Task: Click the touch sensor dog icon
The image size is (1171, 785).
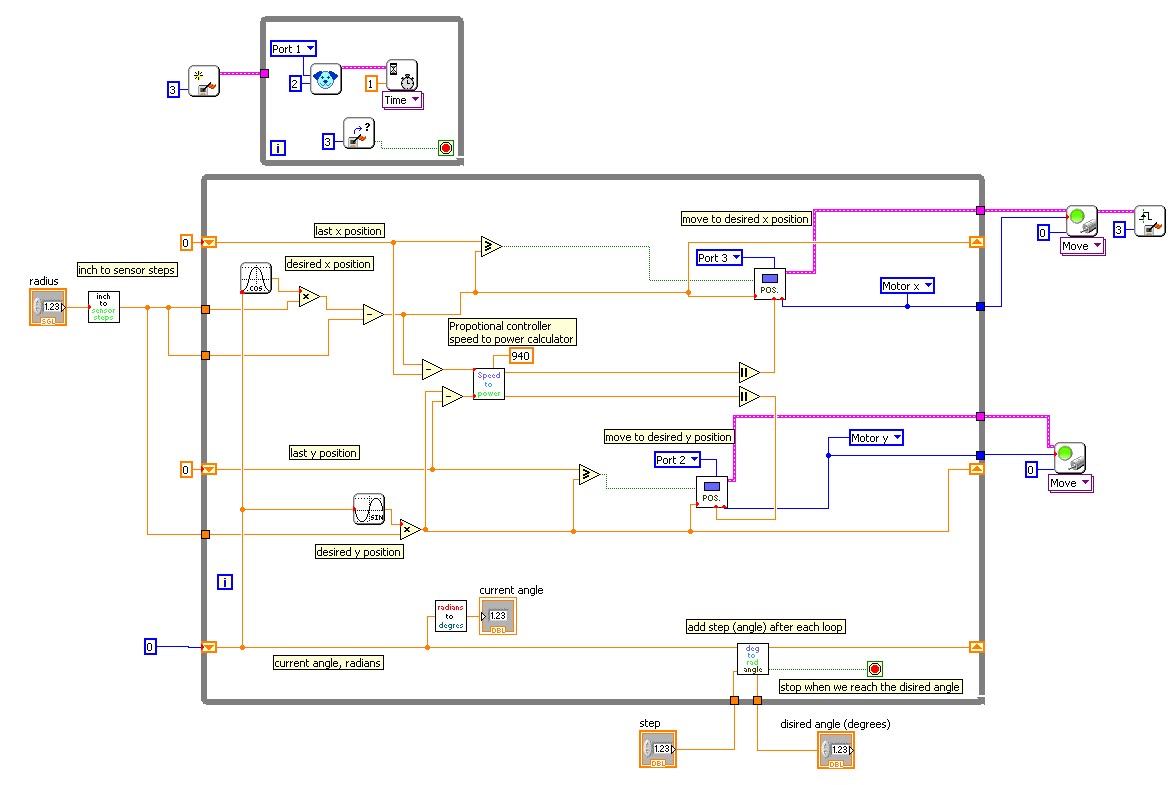Action: point(326,79)
